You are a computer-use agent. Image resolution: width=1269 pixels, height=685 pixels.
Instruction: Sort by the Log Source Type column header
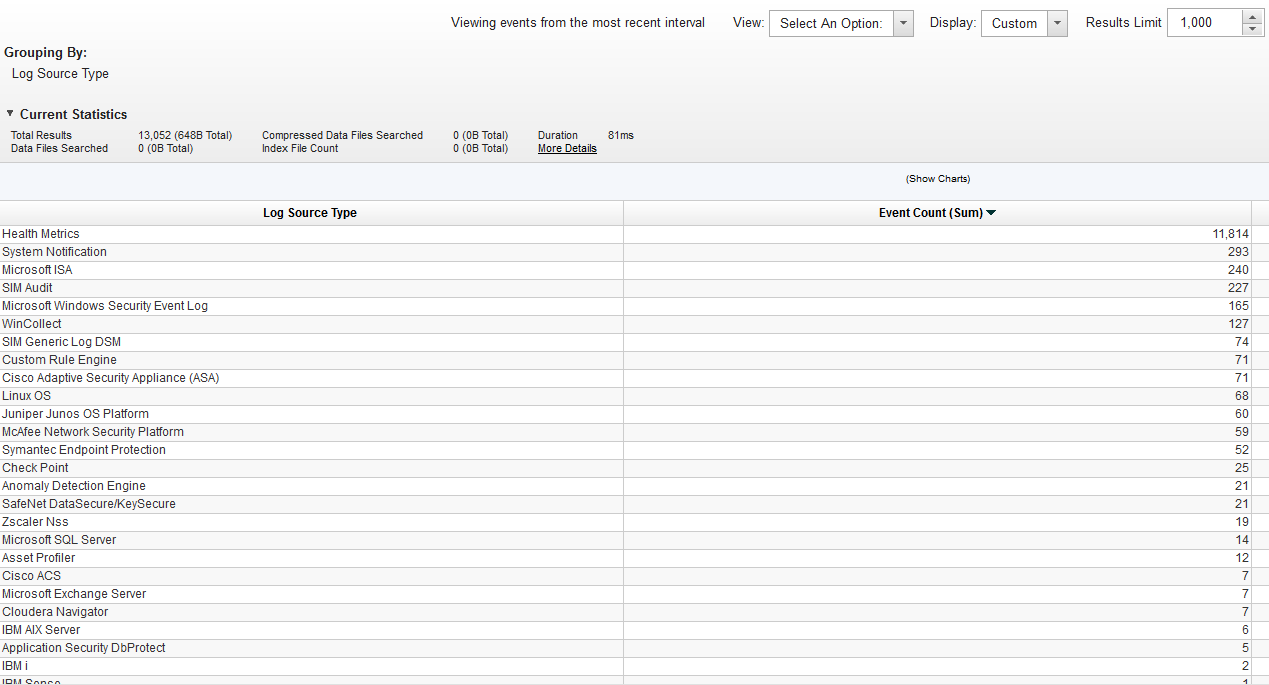click(311, 212)
